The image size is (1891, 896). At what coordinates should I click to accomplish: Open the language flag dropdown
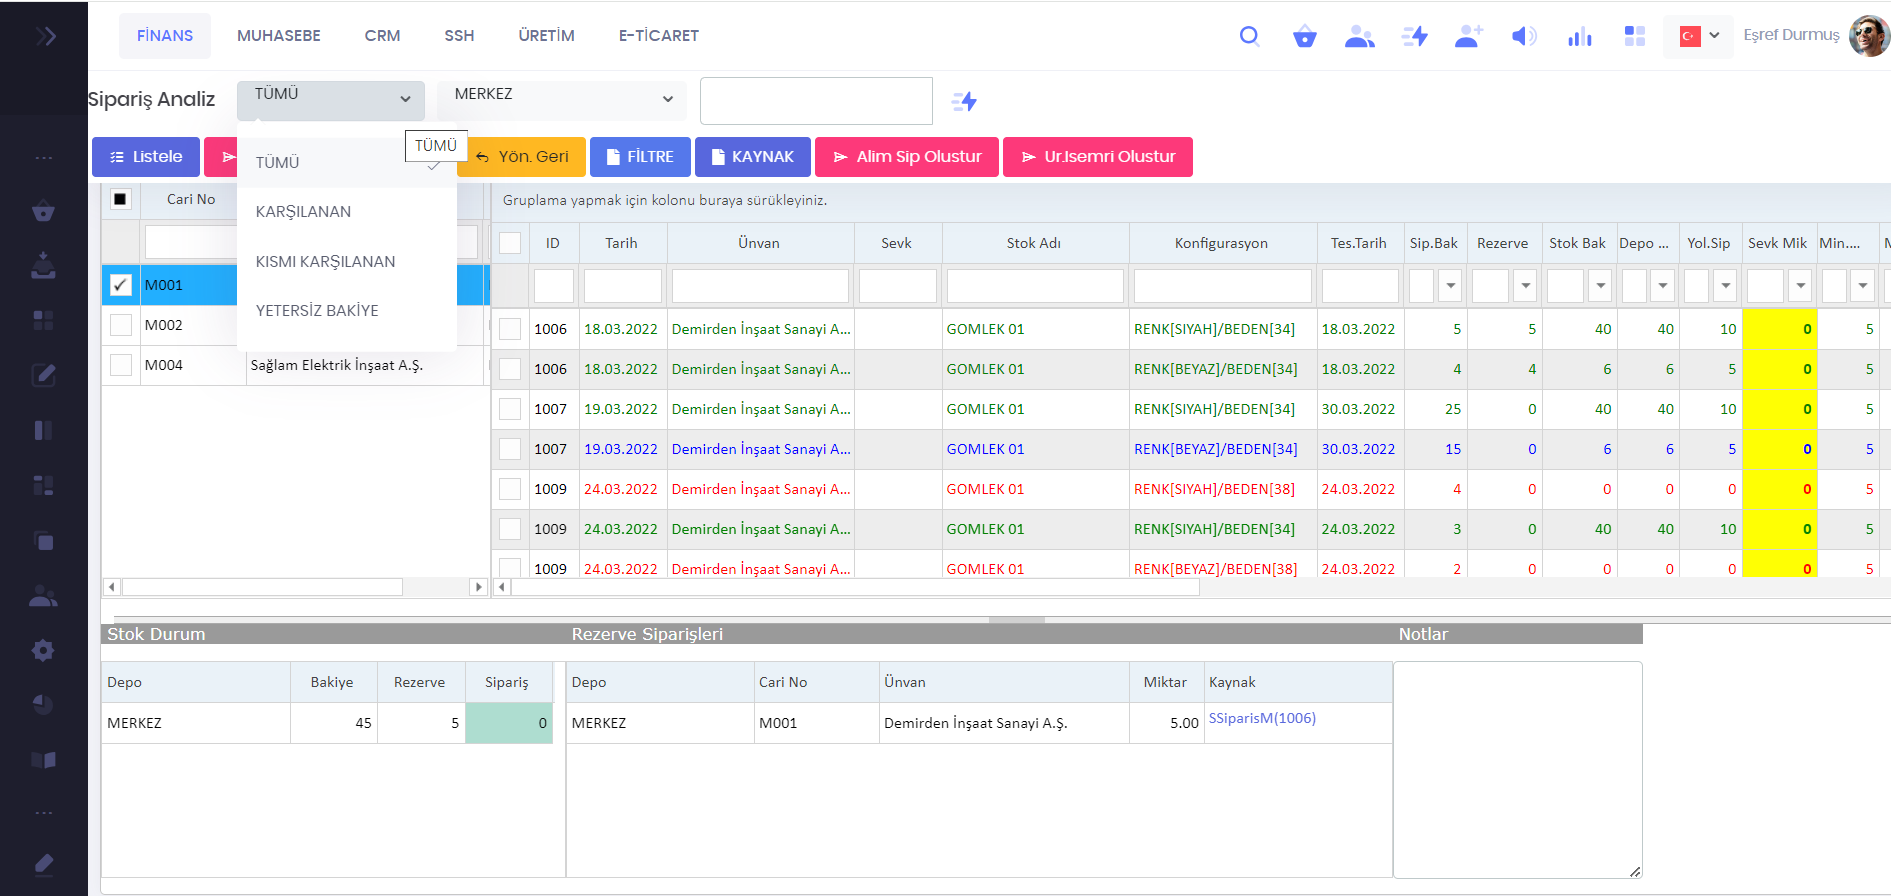1698,36
